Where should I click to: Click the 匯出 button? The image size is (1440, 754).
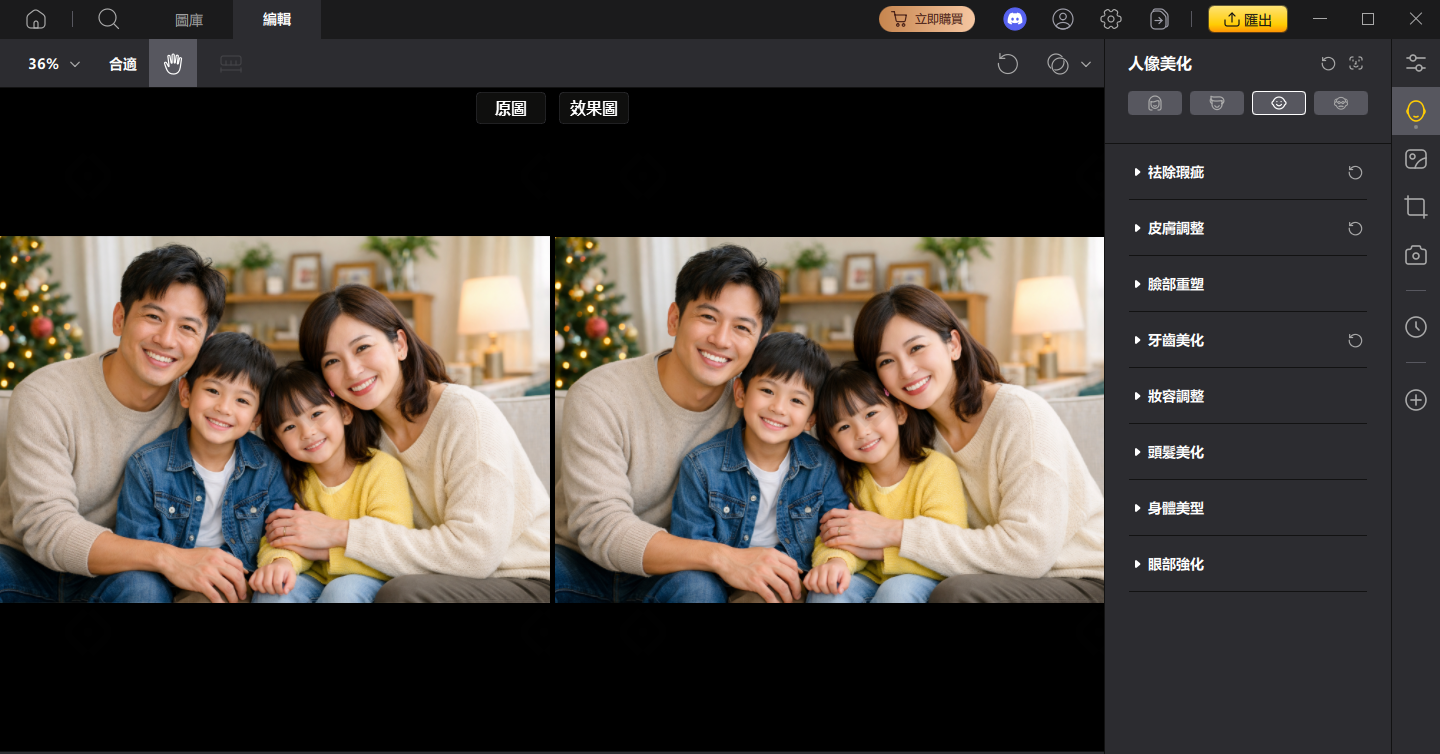tap(1248, 18)
